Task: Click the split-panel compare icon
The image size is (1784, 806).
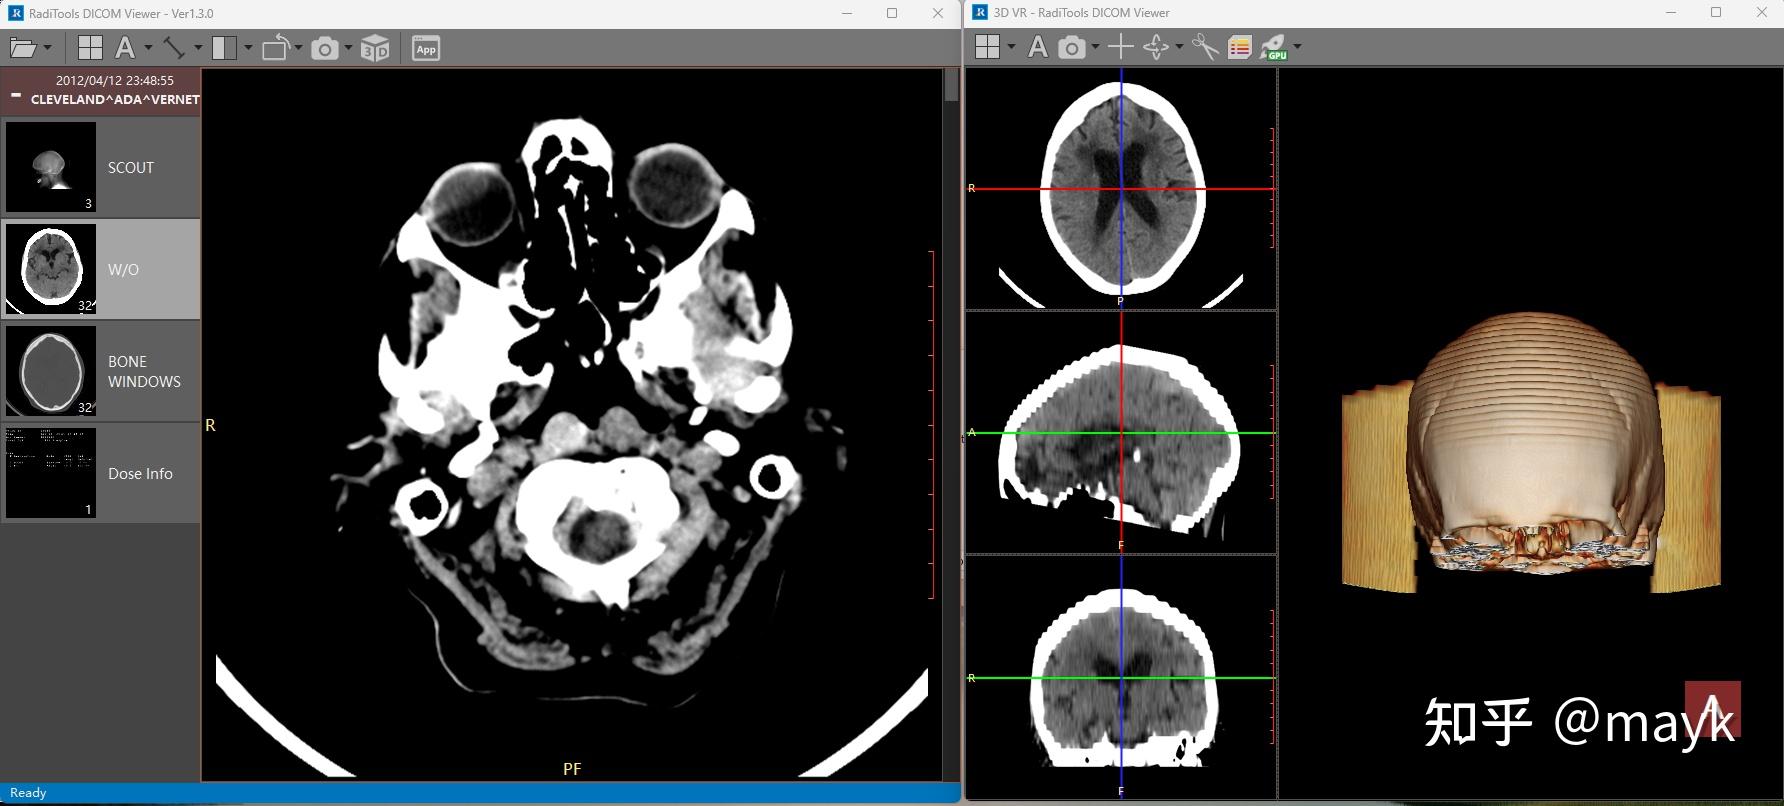Action: click(224, 48)
